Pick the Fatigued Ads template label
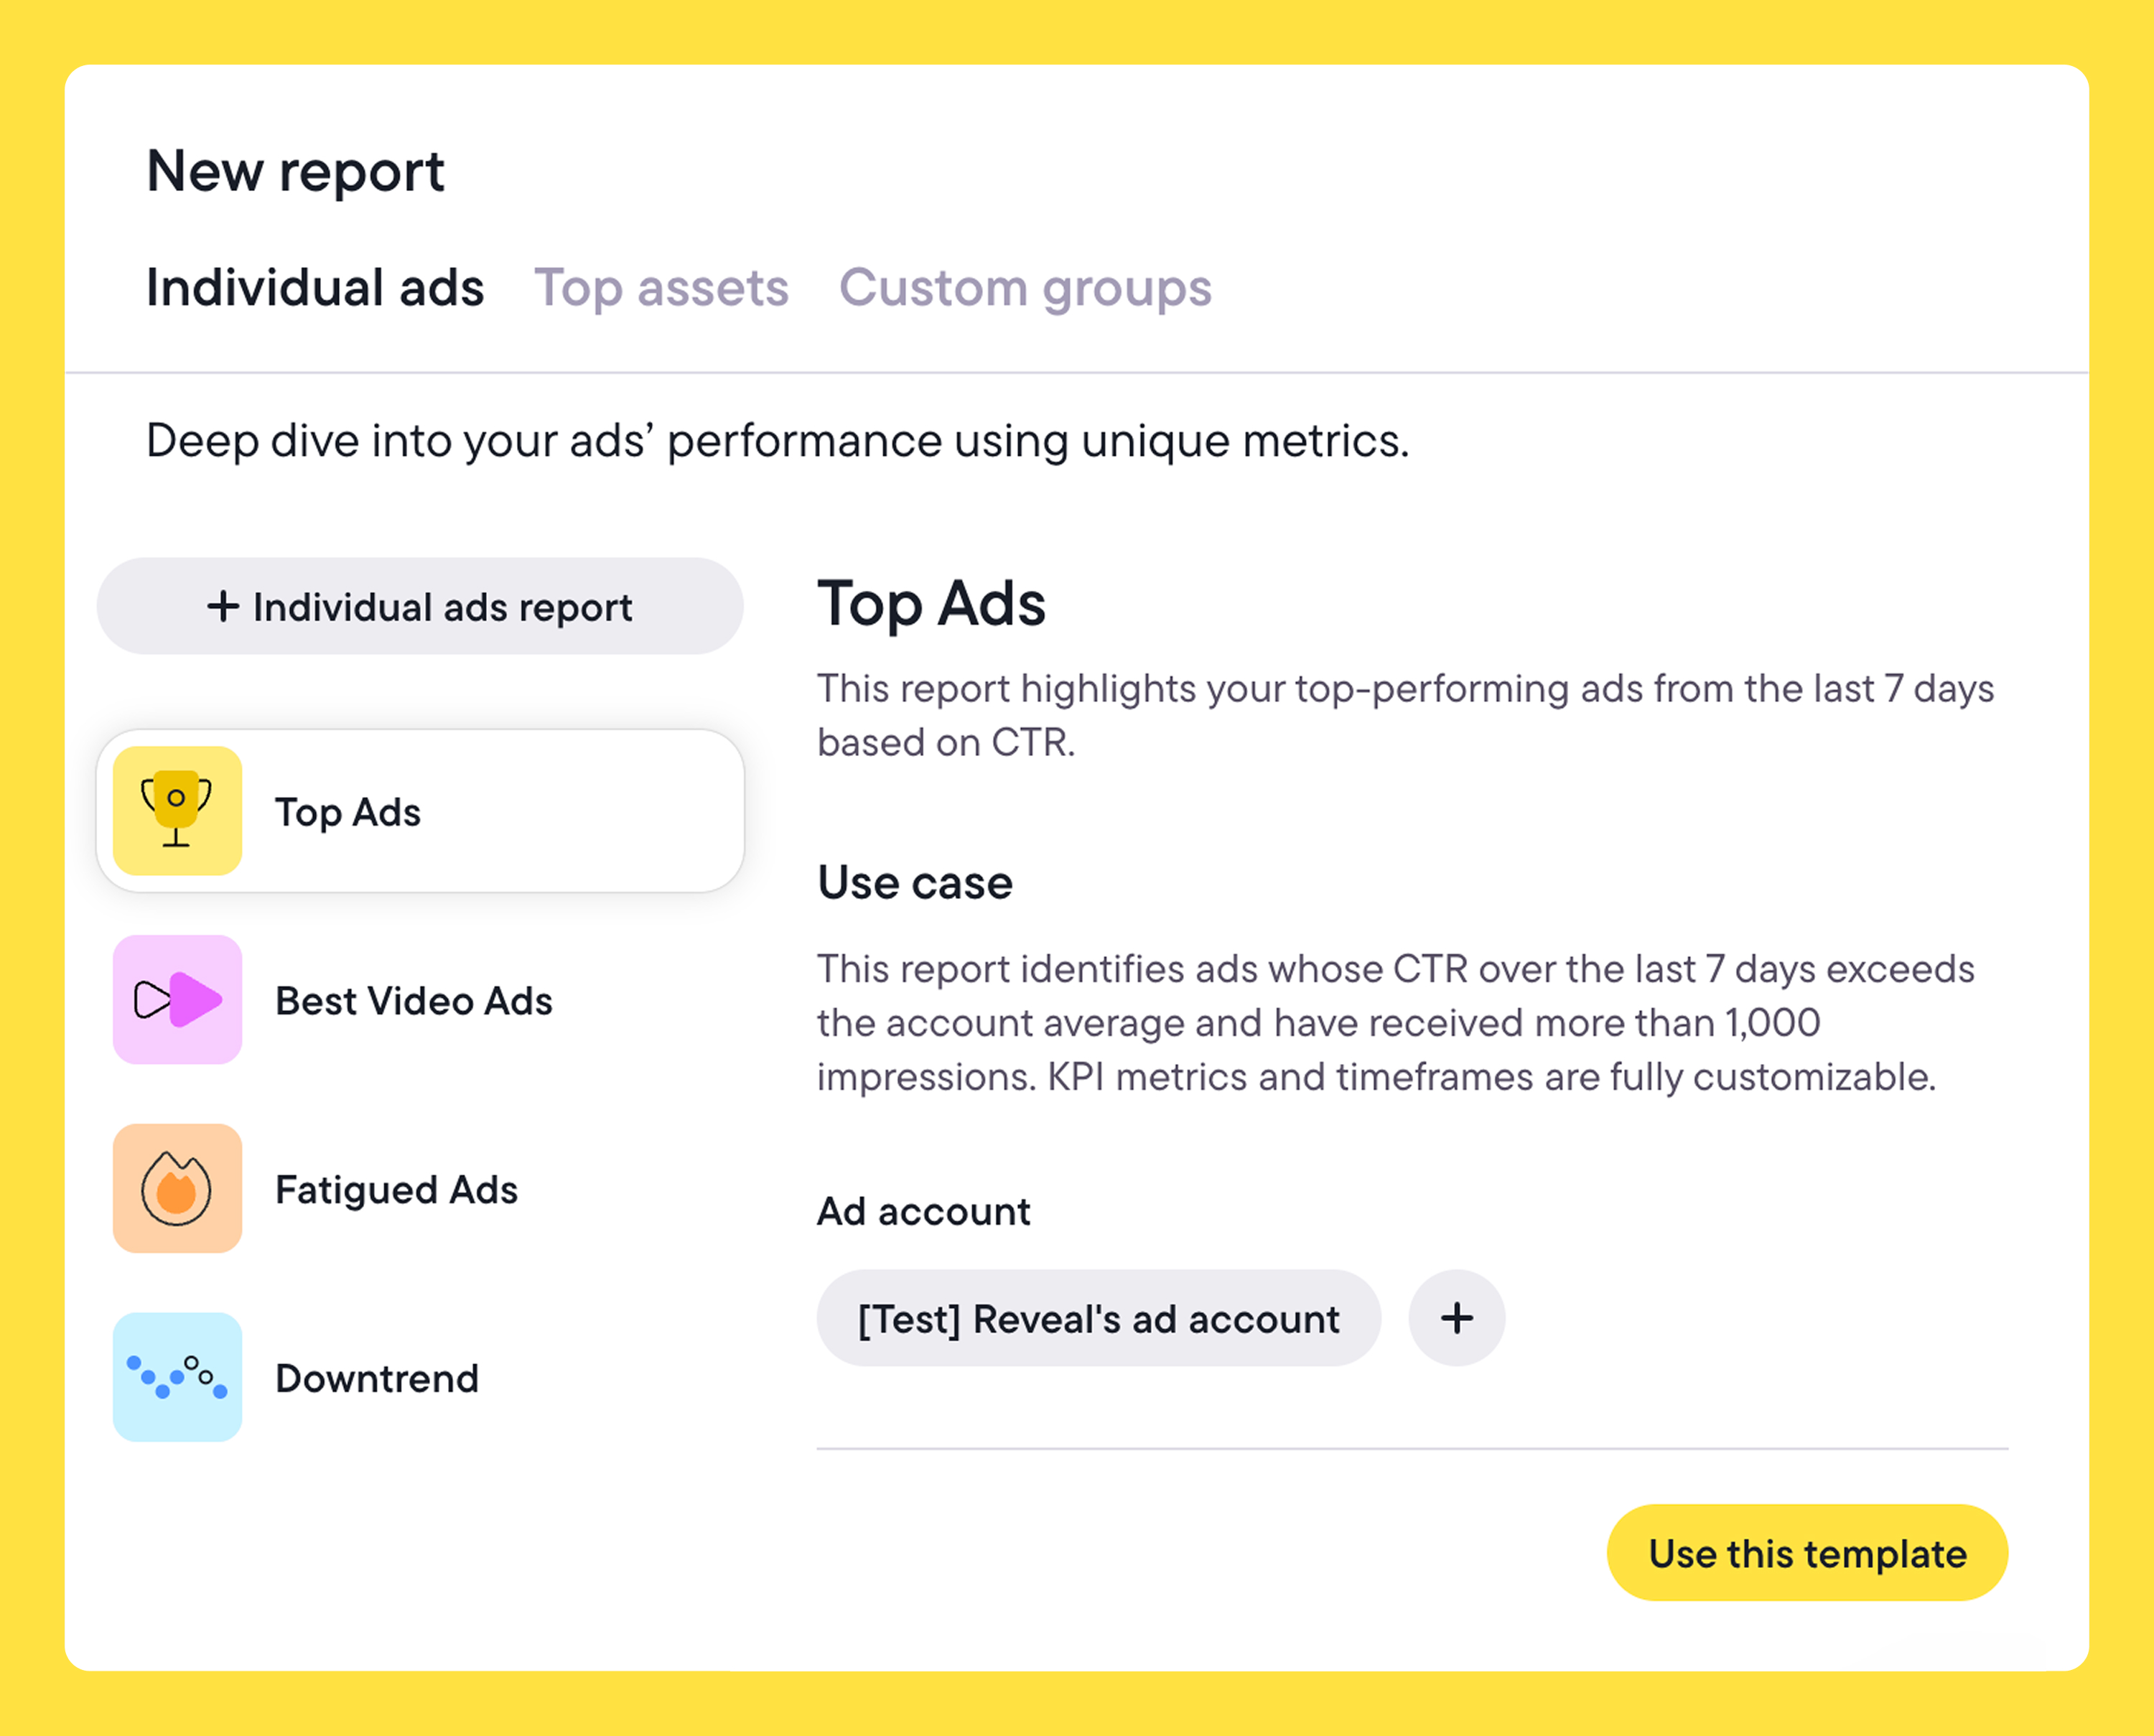The width and height of the screenshot is (2154, 1736). click(396, 1190)
